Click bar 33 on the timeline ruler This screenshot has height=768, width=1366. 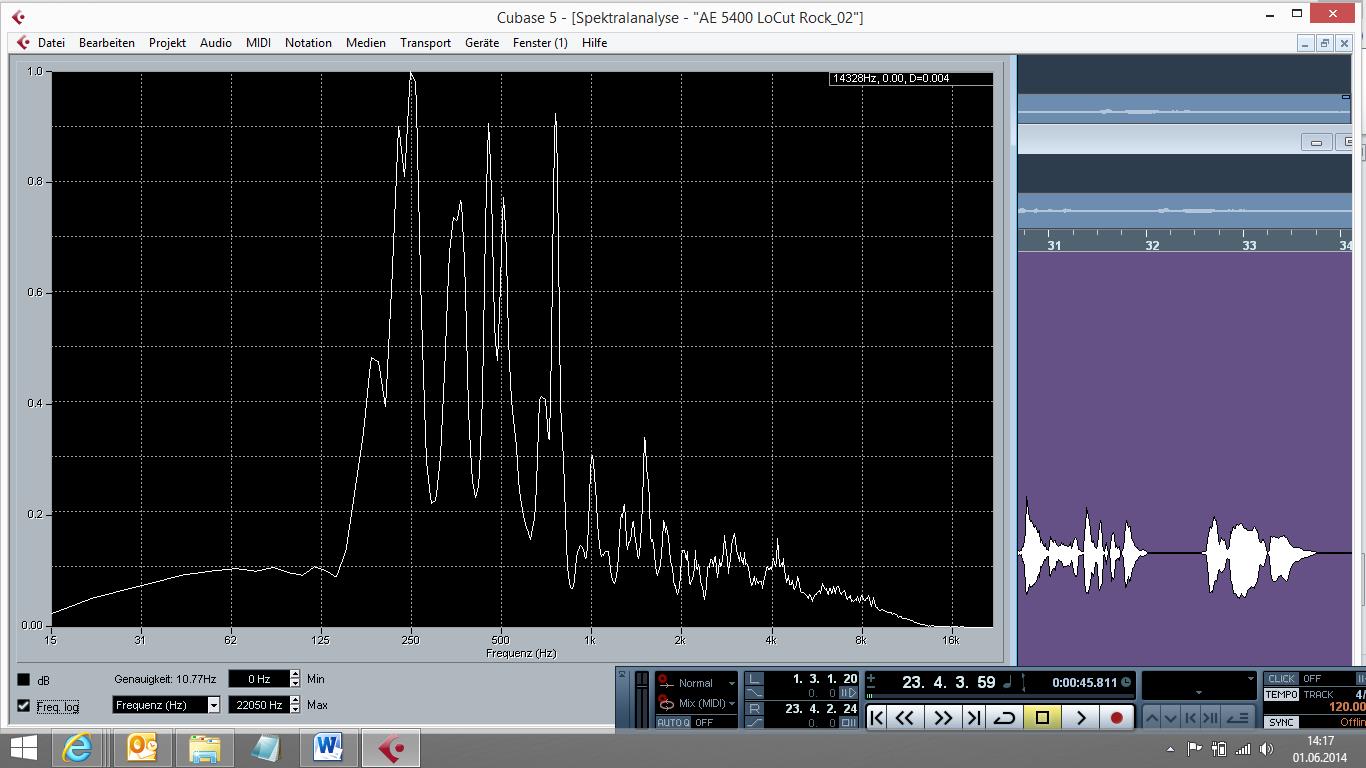1249,245
